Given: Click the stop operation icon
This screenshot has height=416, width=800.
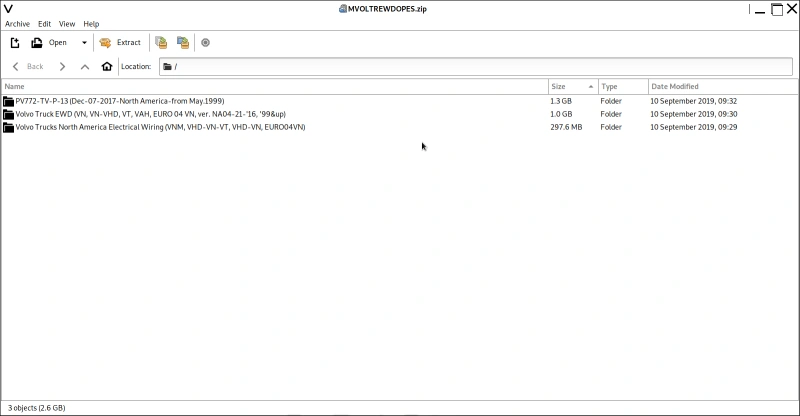Looking at the screenshot, I should (x=205, y=43).
